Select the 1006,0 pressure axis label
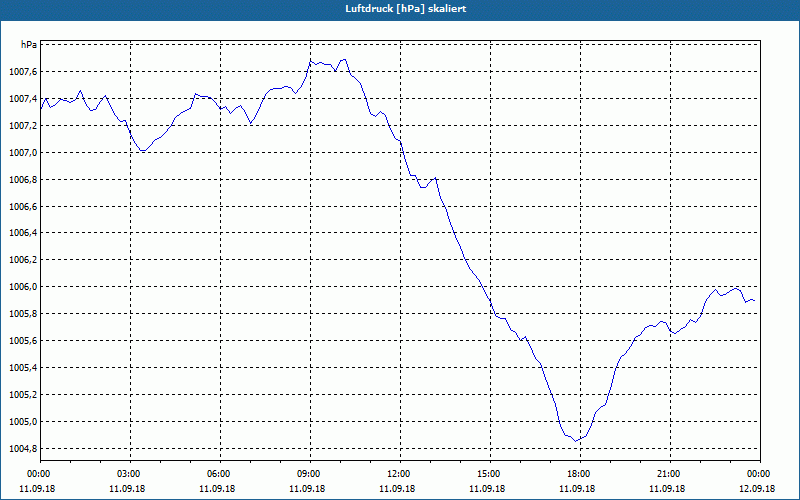800x500 pixels. [x=23, y=287]
